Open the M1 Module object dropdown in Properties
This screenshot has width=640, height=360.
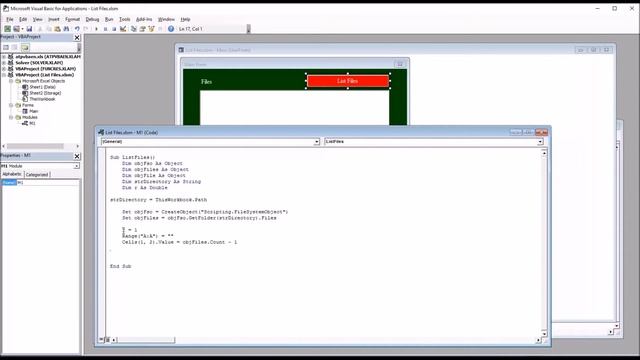pos(76,166)
